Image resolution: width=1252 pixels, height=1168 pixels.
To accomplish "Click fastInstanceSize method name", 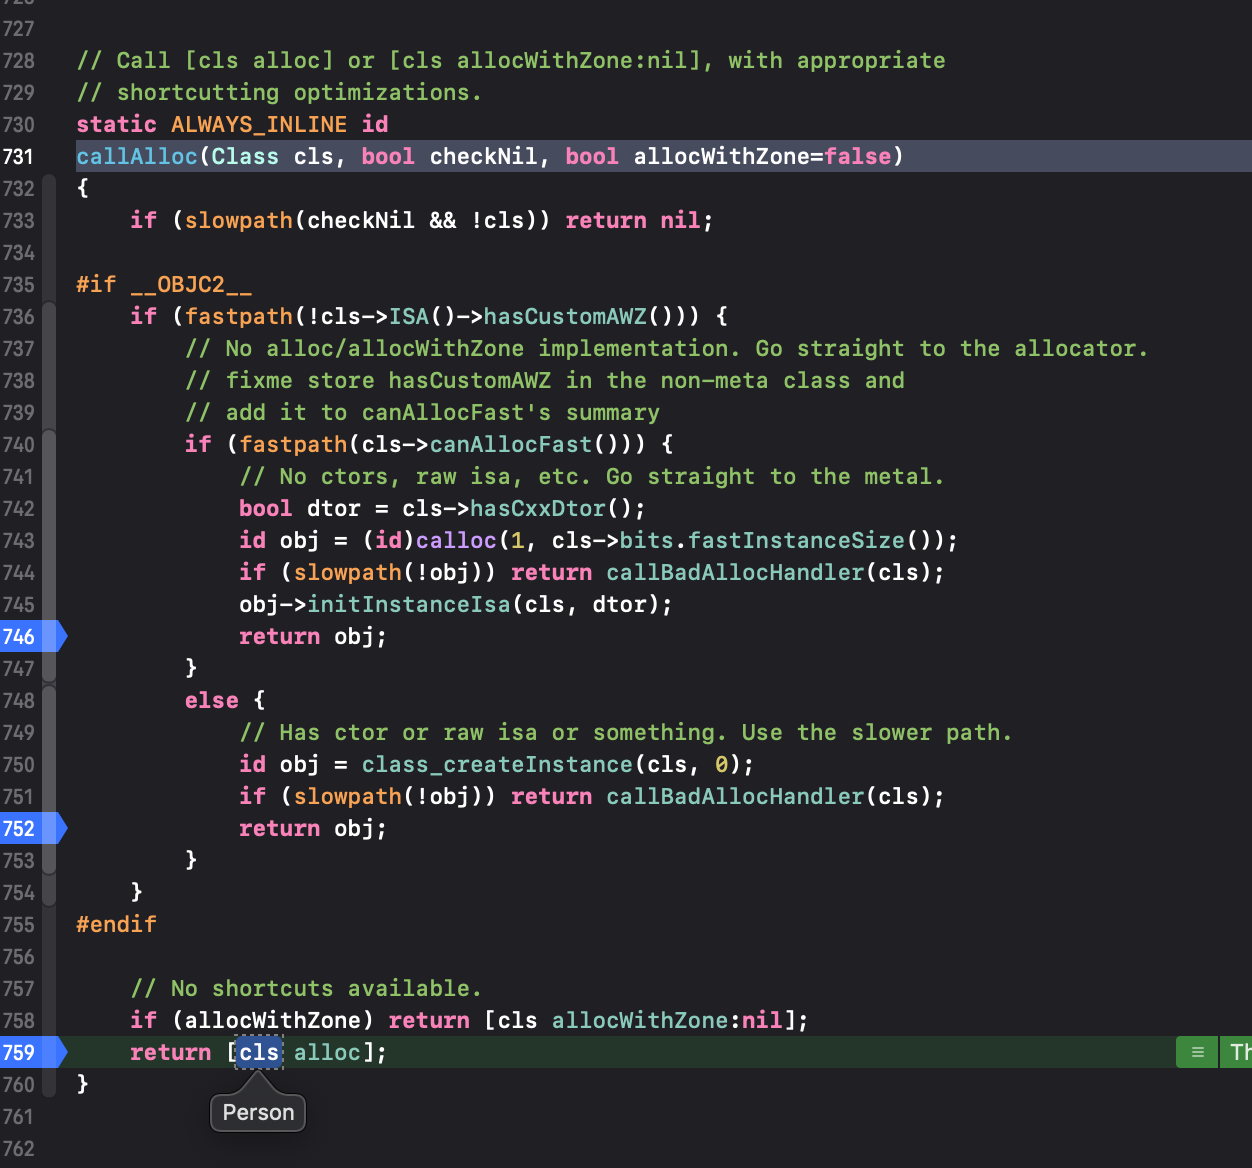I will click(796, 540).
